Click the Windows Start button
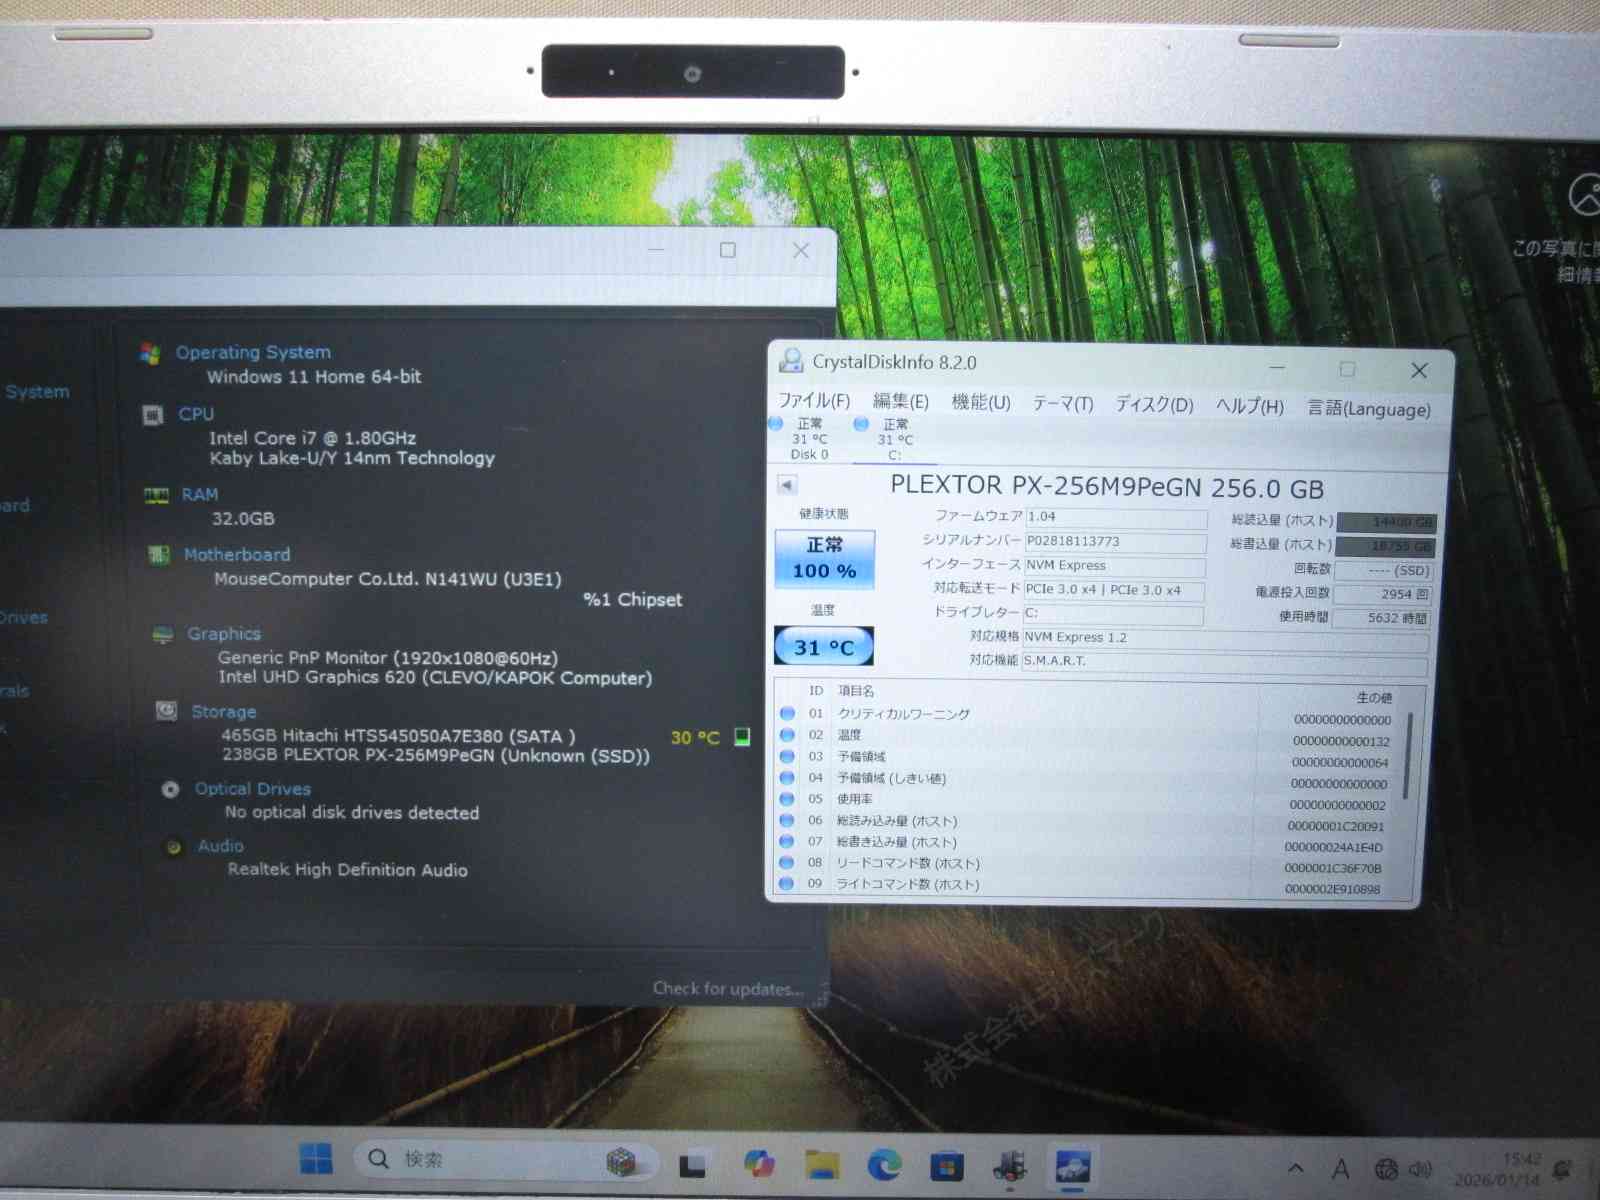Image resolution: width=1600 pixels, height=1200 pixels. [316, 1160]
